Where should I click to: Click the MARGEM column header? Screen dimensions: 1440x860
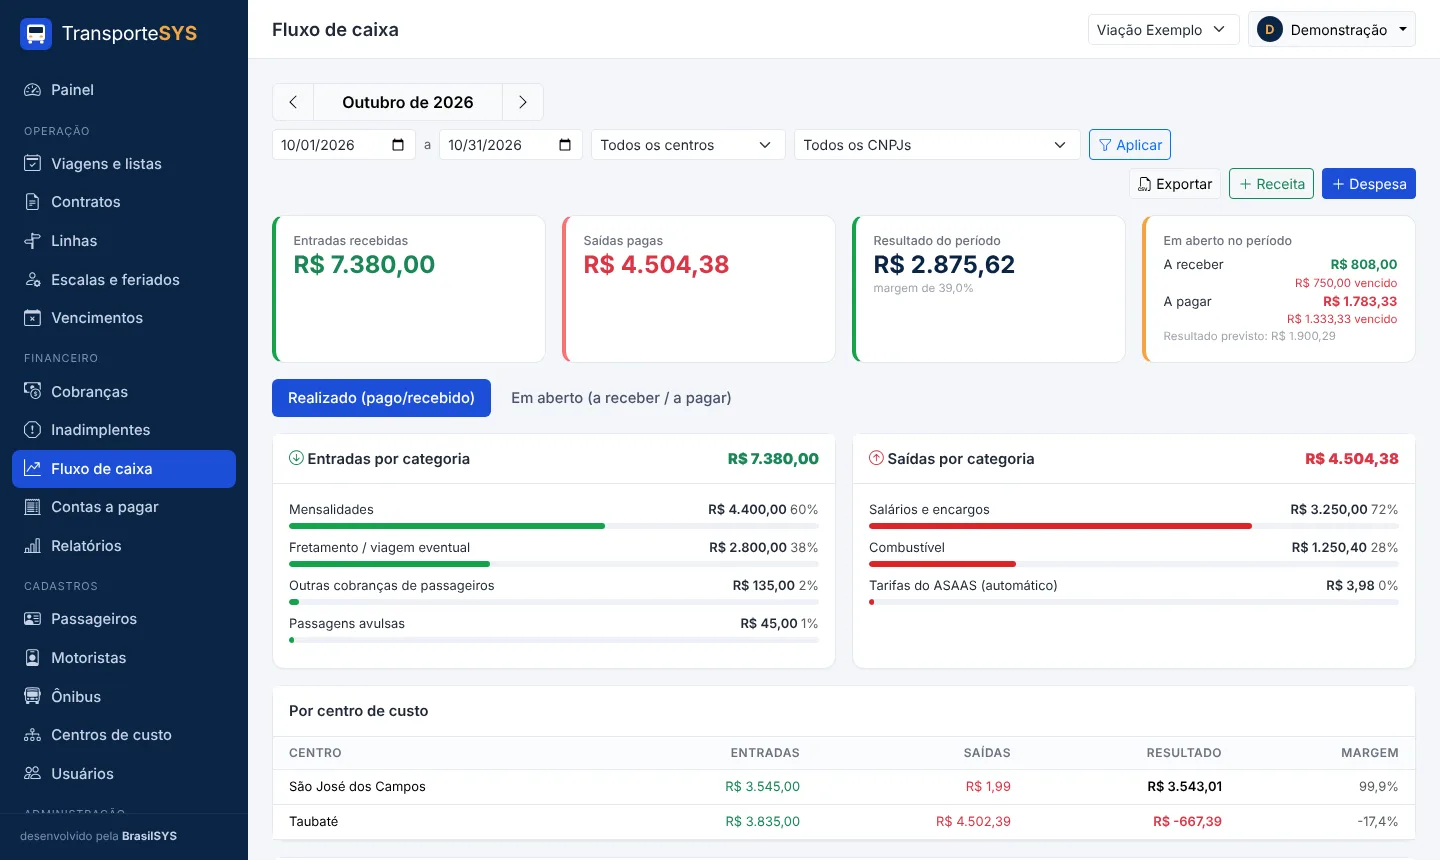[x=1369, y=753]
